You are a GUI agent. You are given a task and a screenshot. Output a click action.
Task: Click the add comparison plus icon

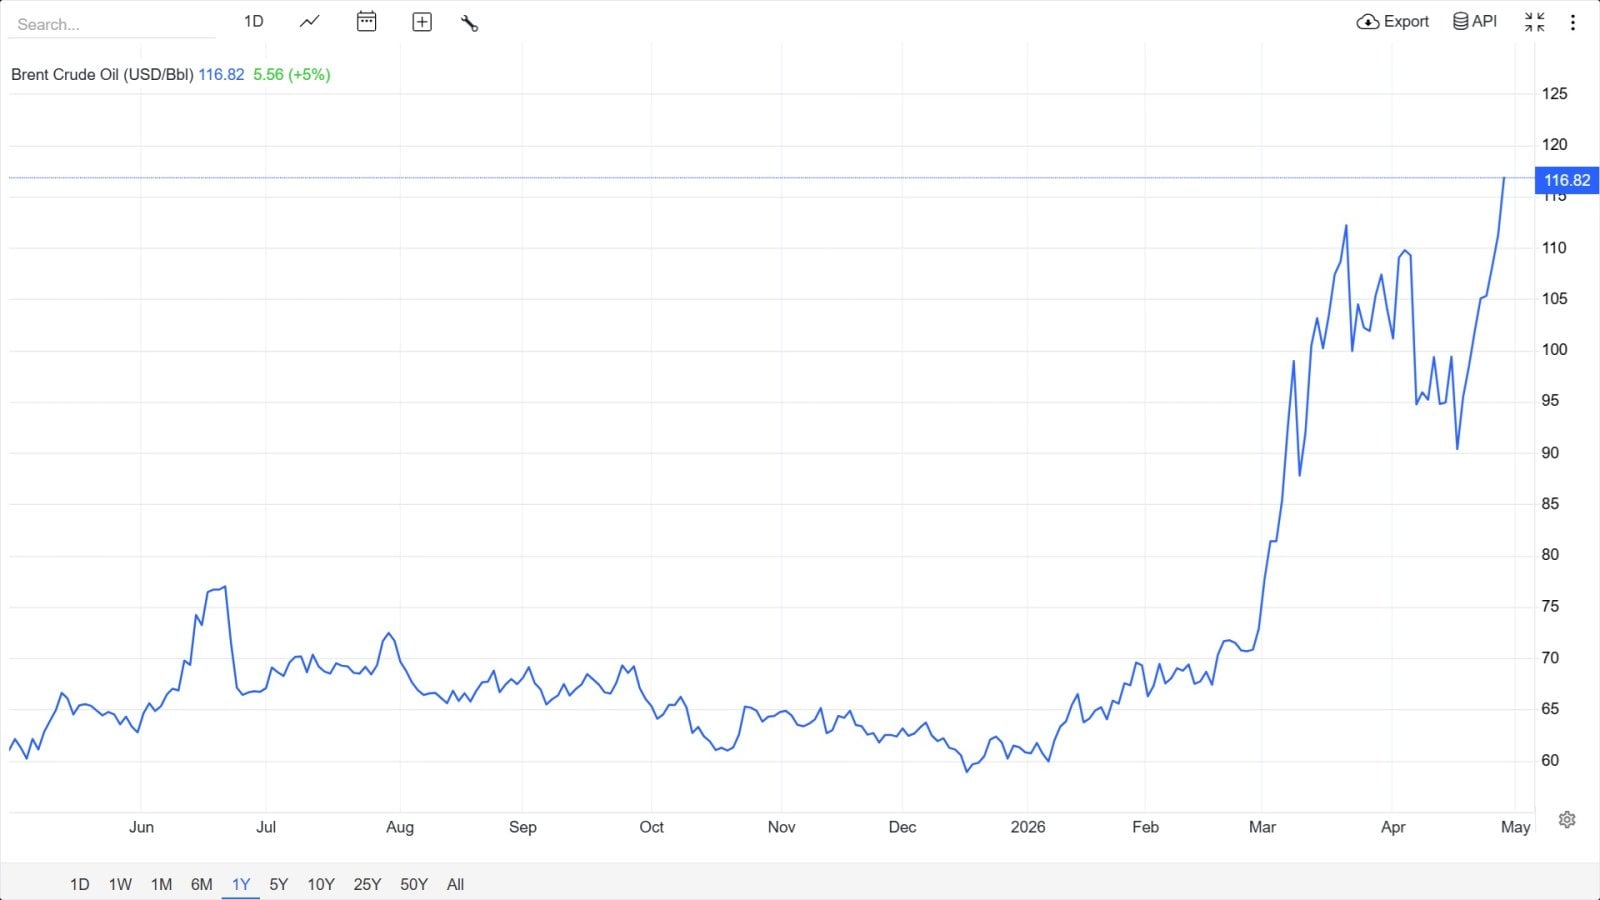[422, 22]
